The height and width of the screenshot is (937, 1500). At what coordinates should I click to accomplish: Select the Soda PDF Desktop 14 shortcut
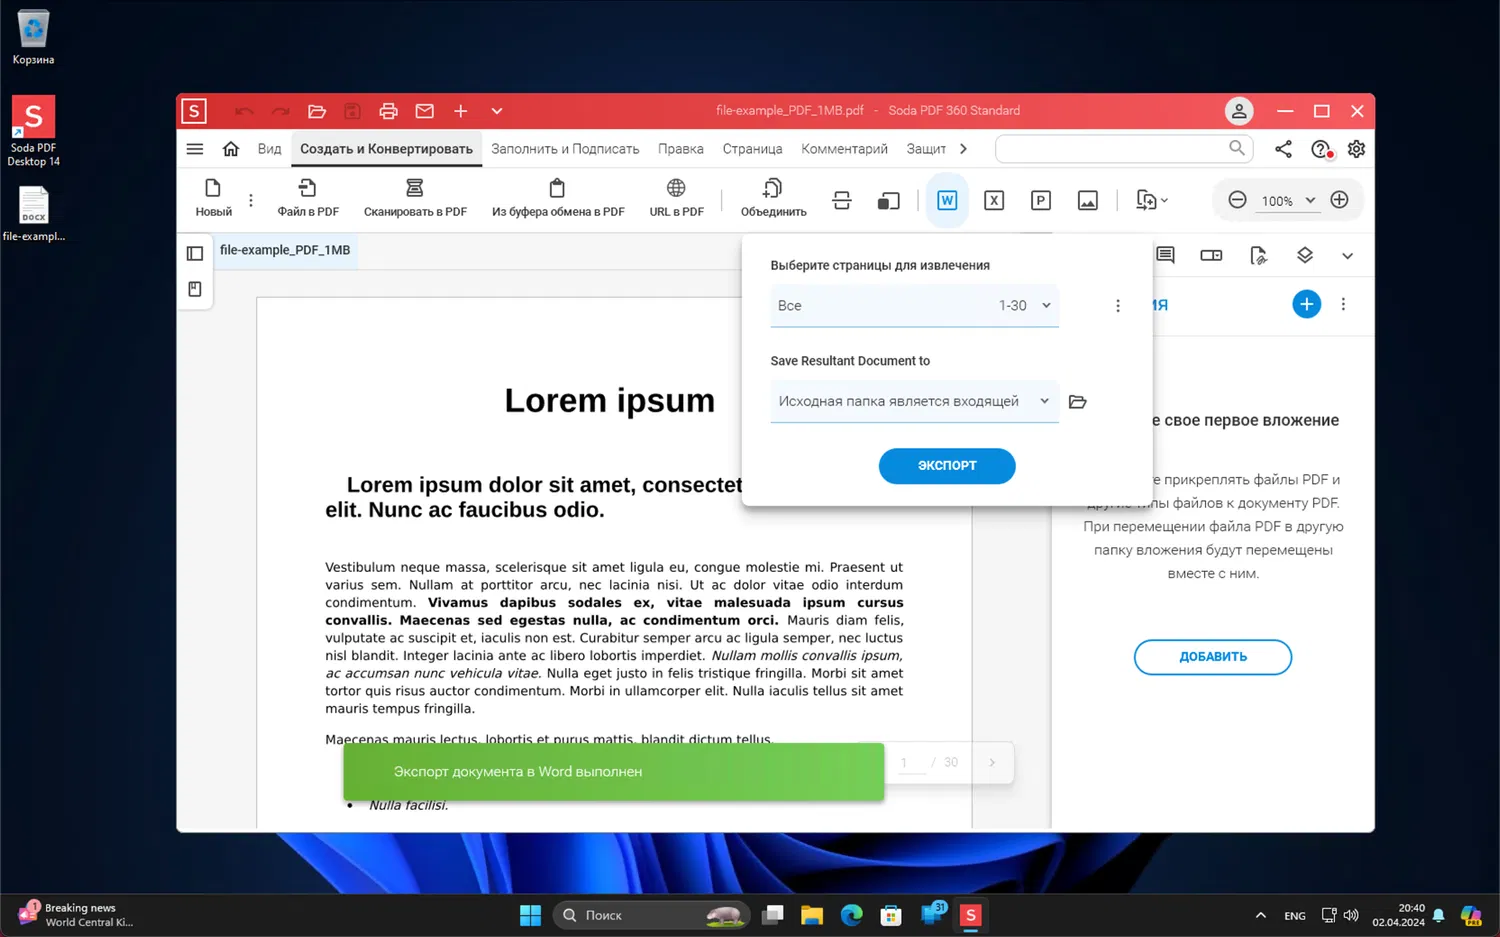pyautogui.click(x=33, y=131)
